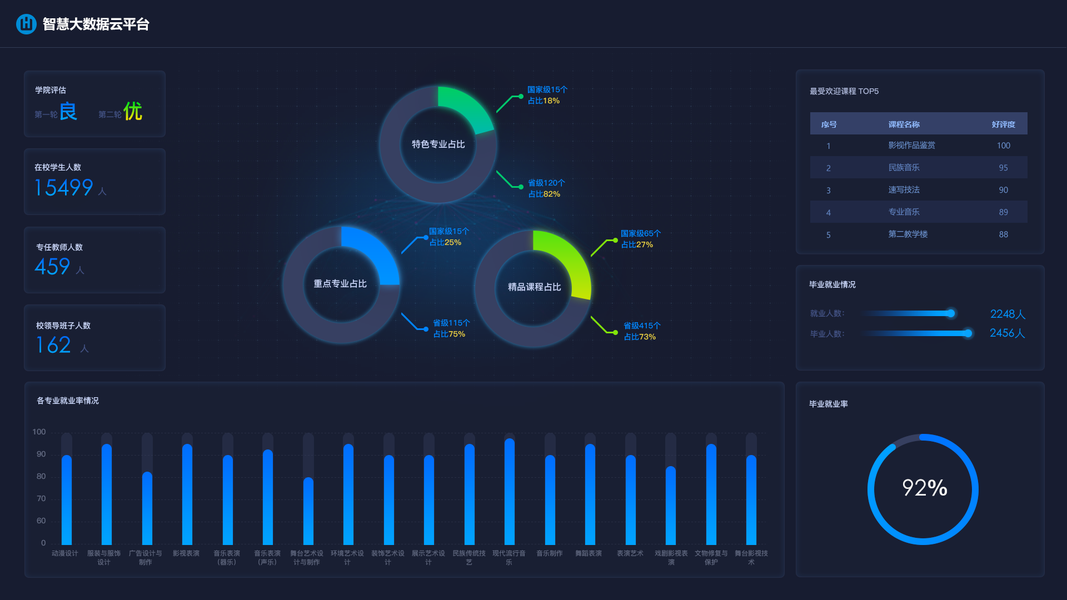Click the rating value 89
Viewport: 1067px width, 600px height.
coord(1003,212)
